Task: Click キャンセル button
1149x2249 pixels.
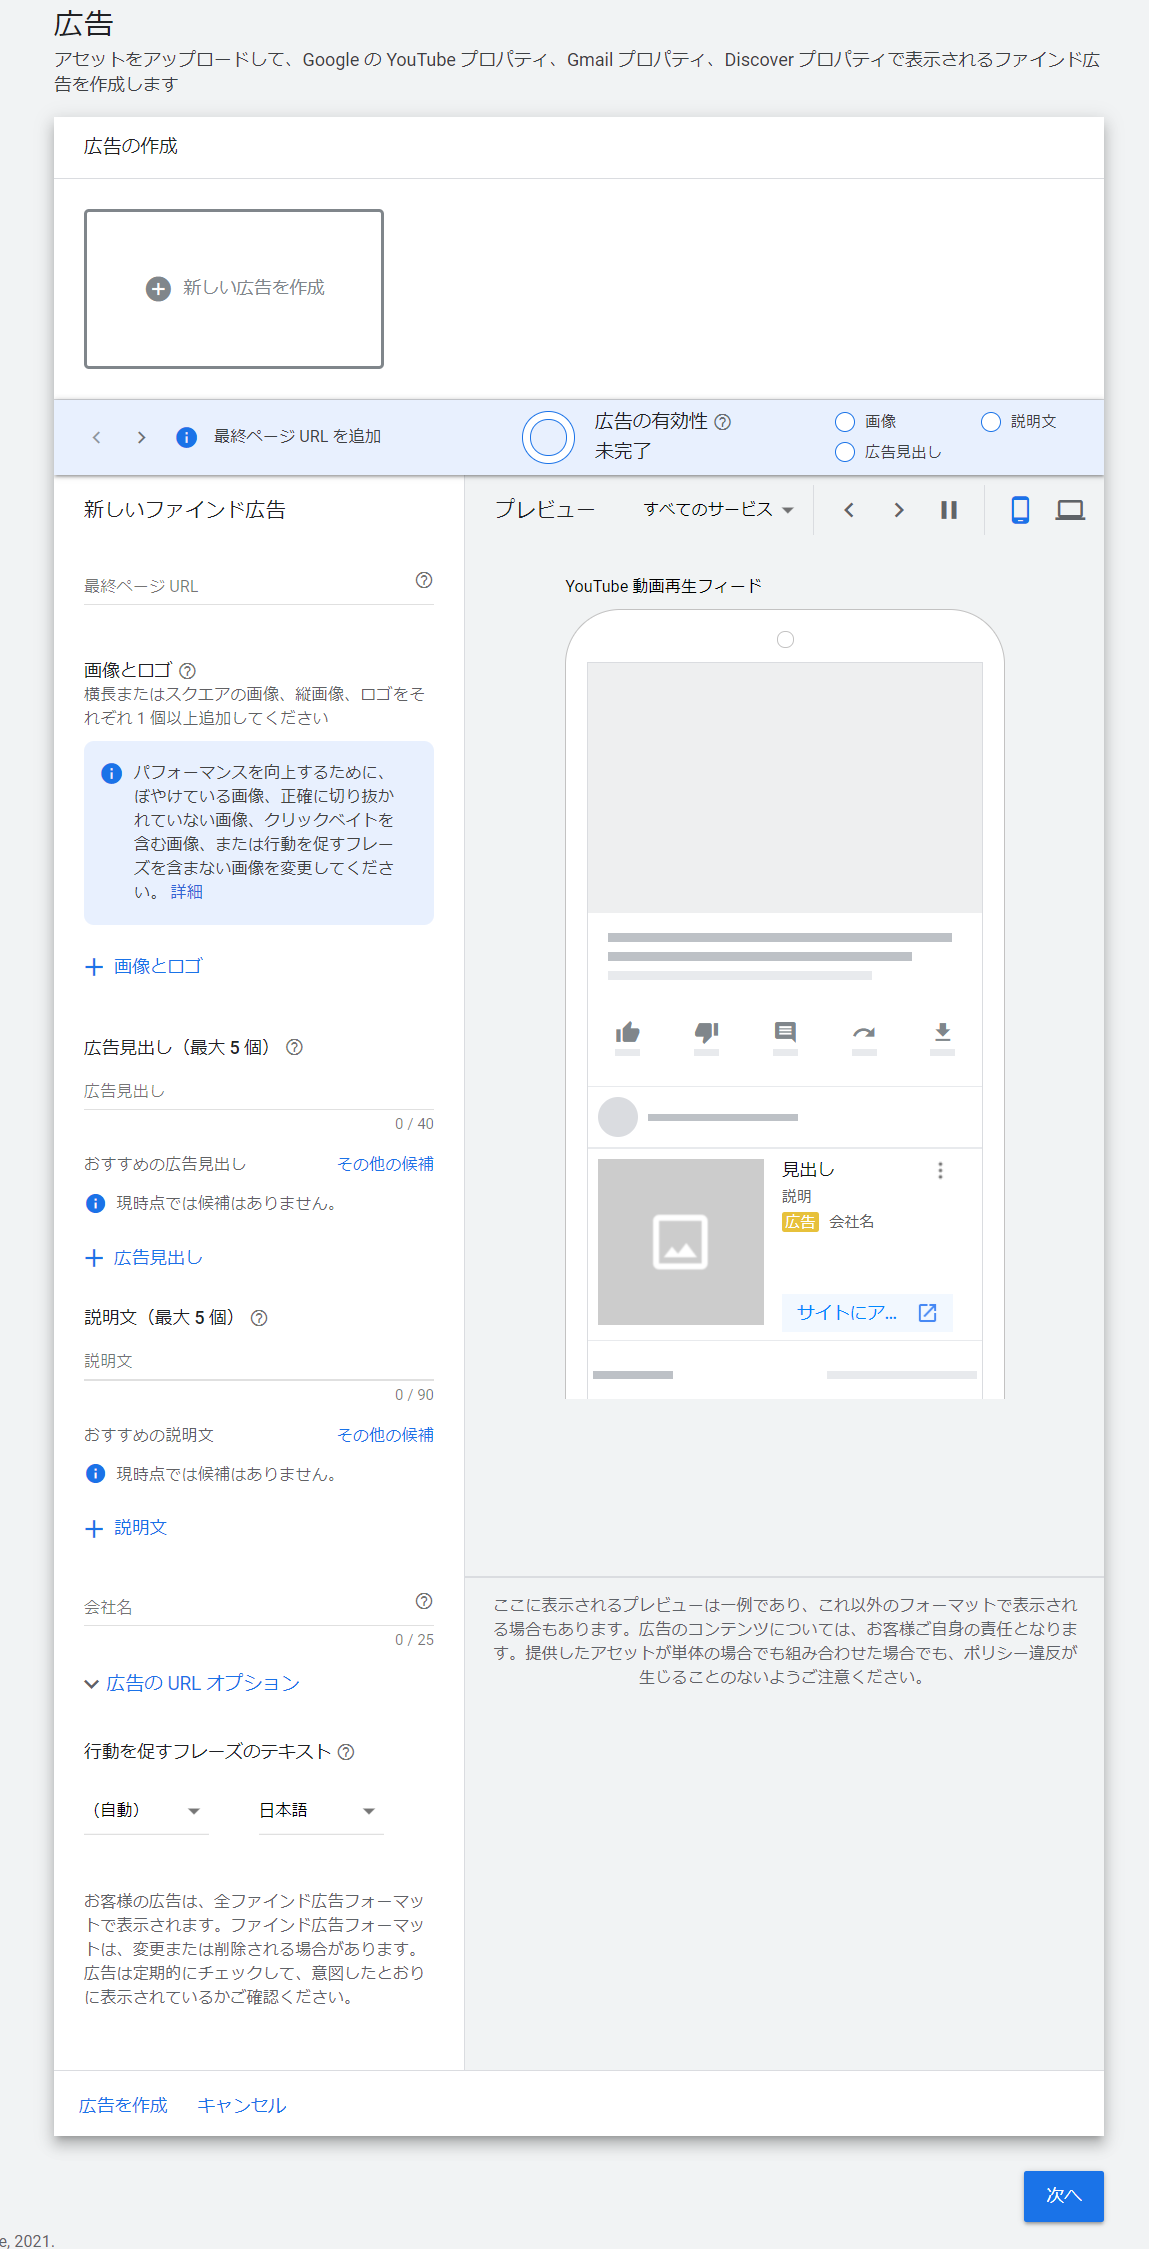Action: point(241,2105)
